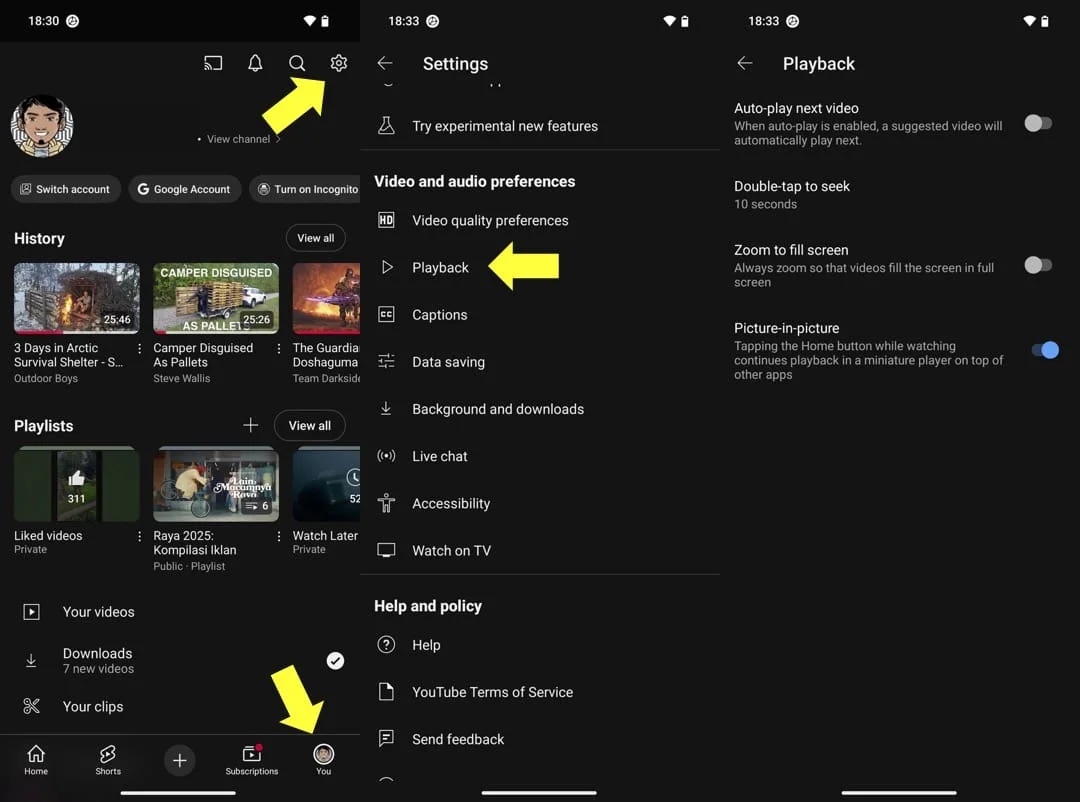Go to Shorts tab
The image size is (1080, 802).
108,760
